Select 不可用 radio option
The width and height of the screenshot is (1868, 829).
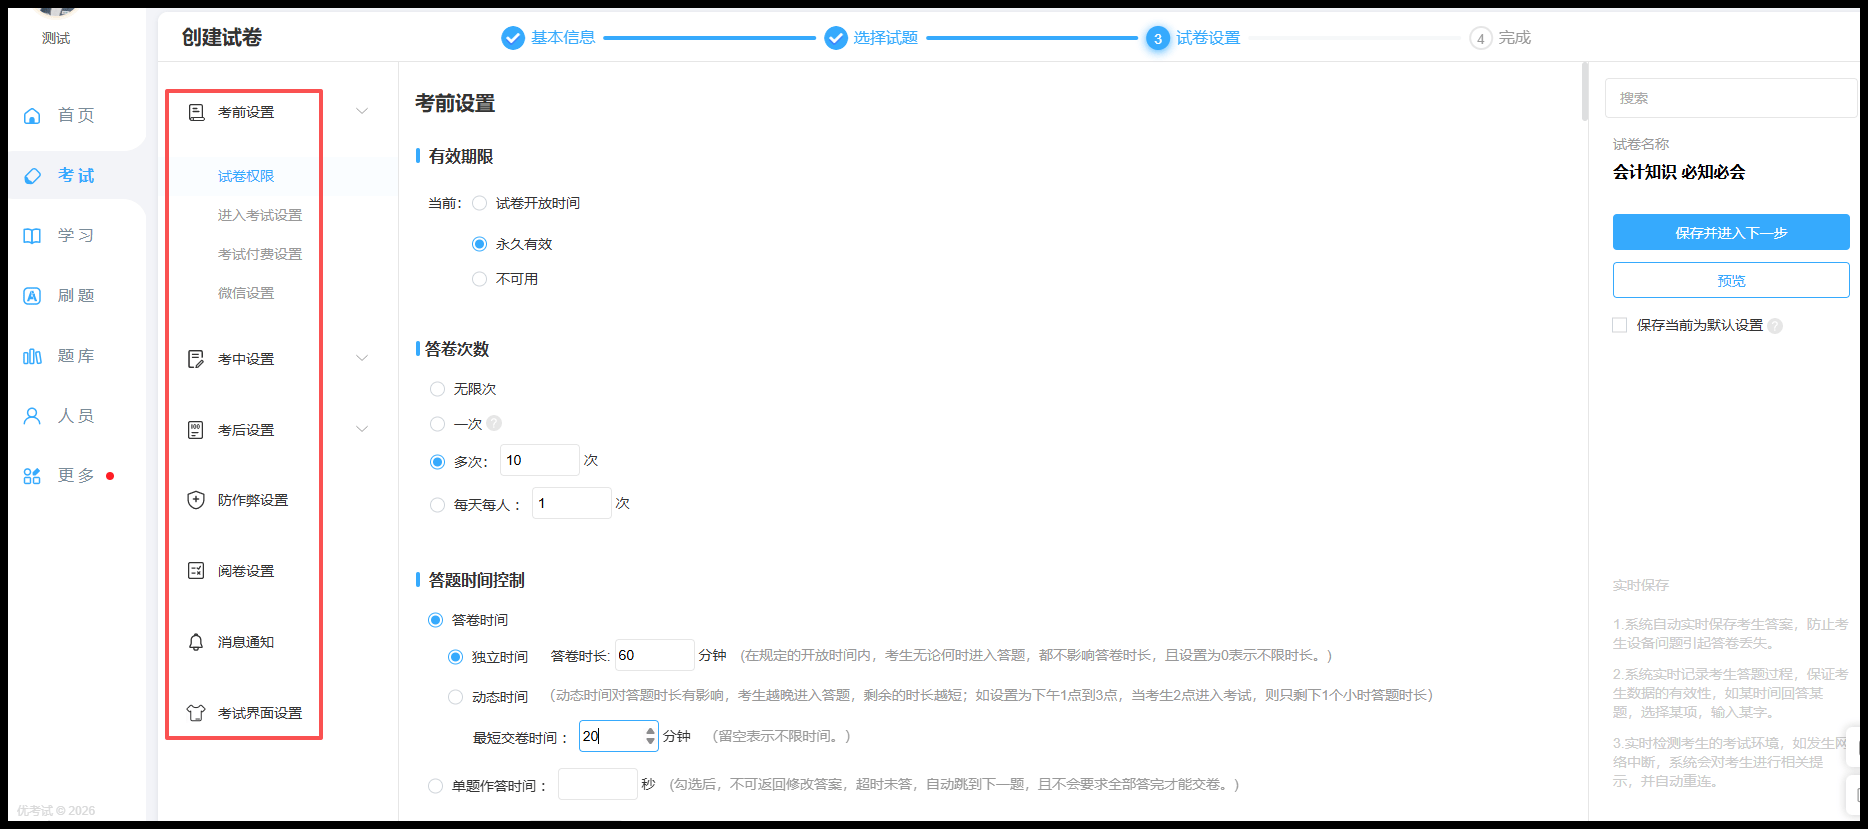(x=479, y=279)
